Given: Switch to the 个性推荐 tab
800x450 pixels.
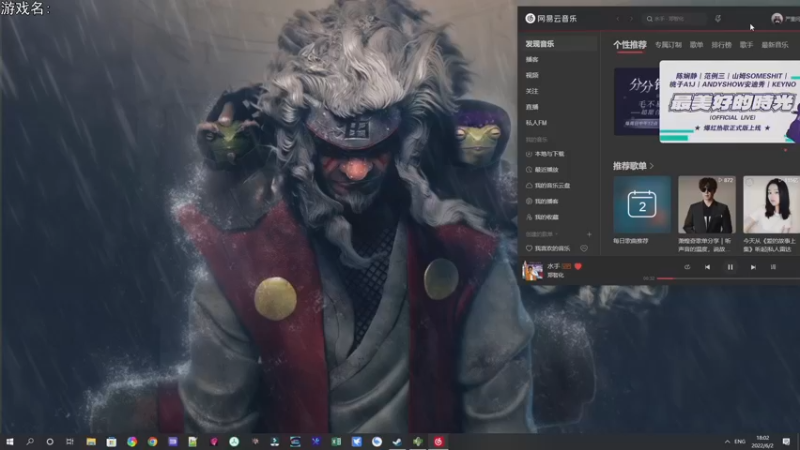Looking at the screenshot, I should click(x=630, y=45).
